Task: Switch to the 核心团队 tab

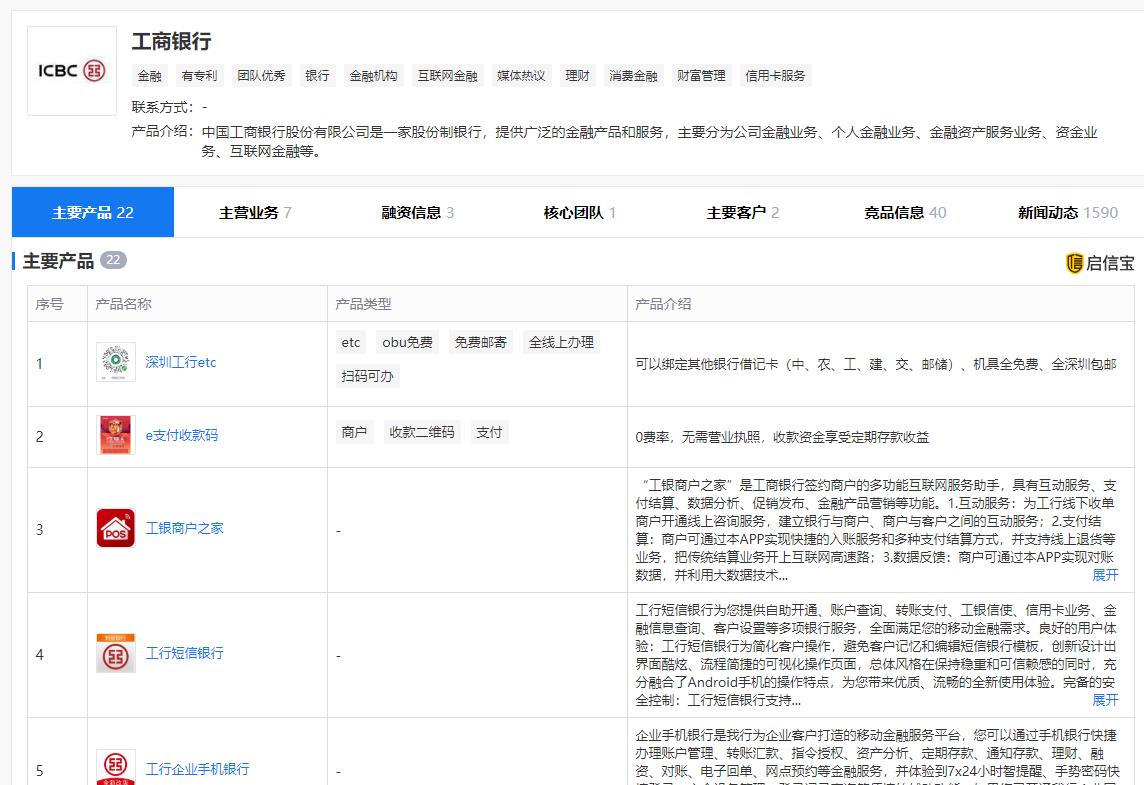Action: coord(580,212)
